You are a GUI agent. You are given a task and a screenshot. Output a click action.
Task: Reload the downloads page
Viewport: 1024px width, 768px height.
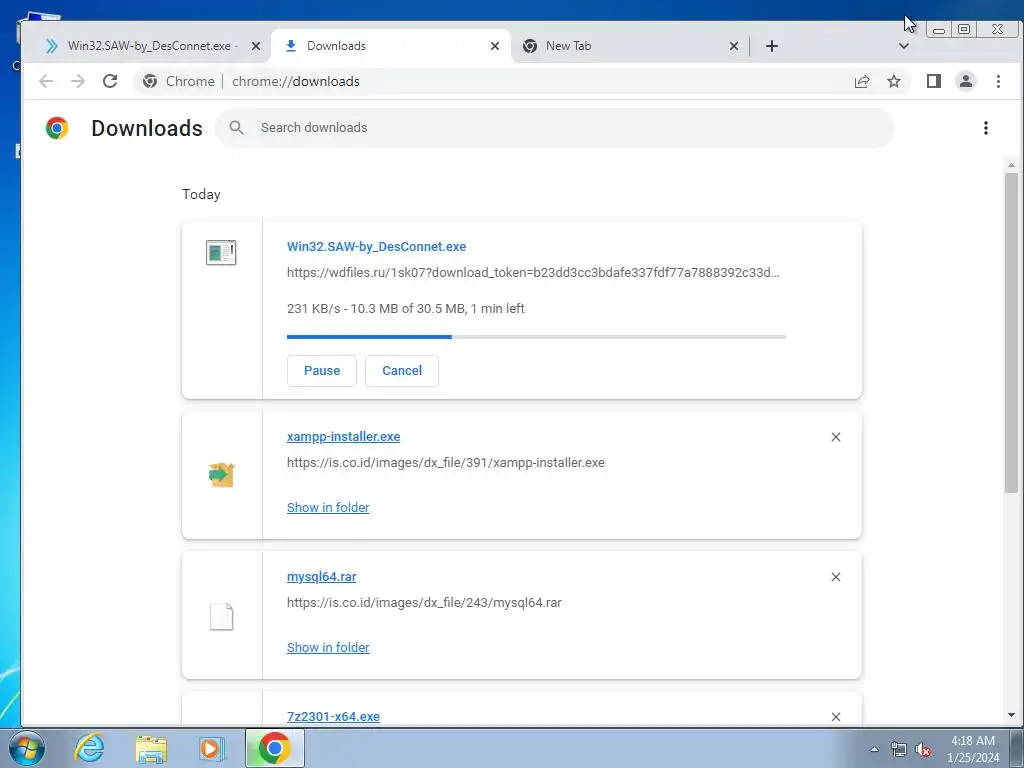[x=110, y=81]
